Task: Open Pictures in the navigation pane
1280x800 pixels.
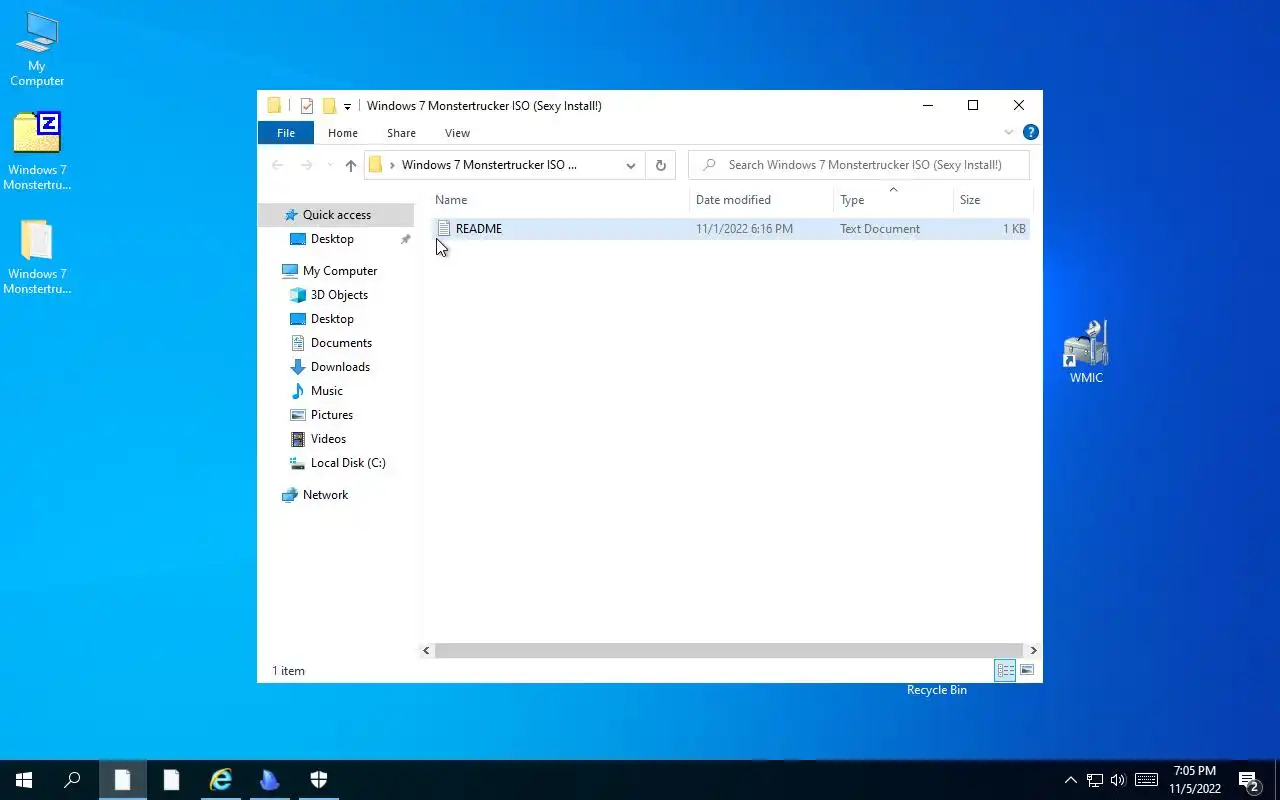Action: (x=331, y=415)
